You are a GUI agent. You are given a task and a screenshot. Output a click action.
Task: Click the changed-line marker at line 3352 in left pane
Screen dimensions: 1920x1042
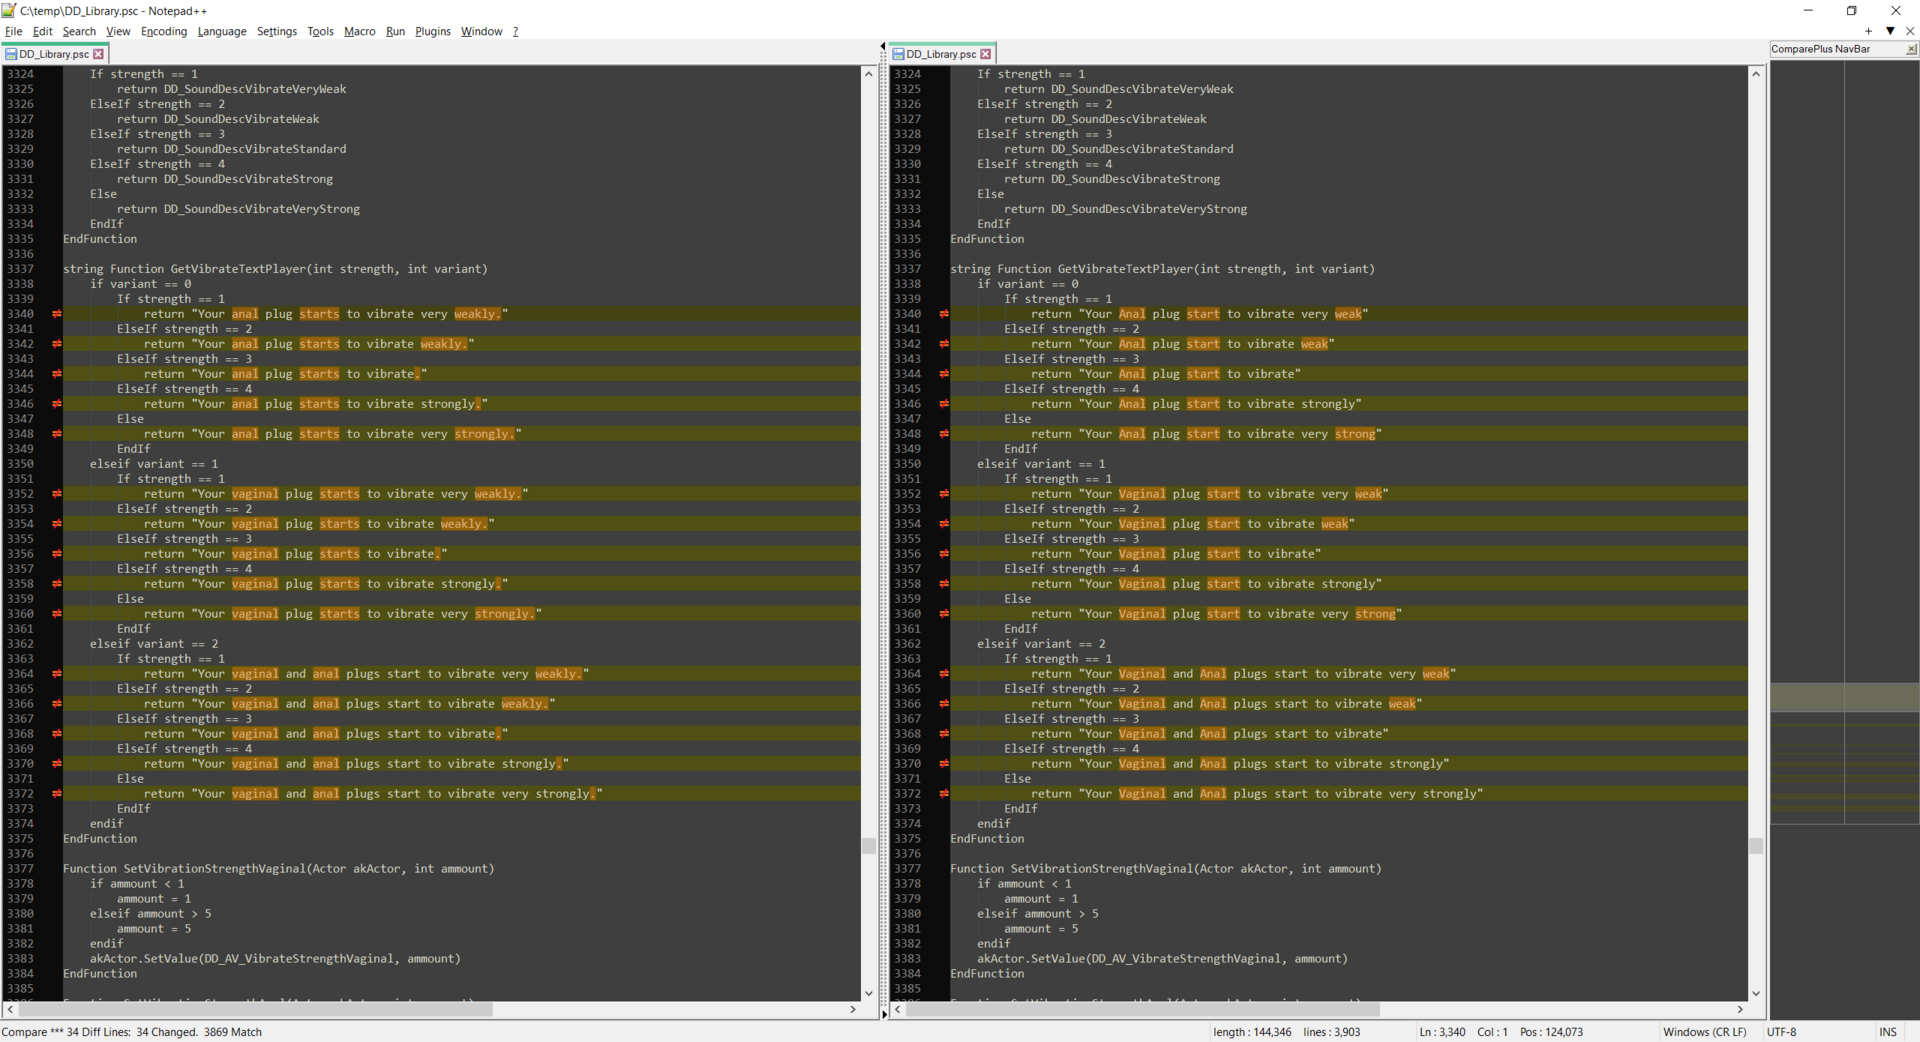click(x=57, y=494)
